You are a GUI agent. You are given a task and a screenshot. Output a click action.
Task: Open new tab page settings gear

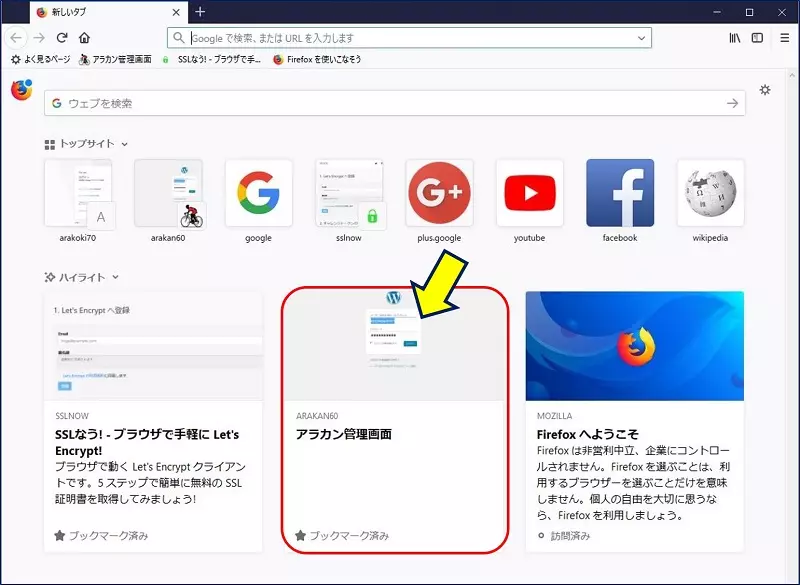pos(765,90)
